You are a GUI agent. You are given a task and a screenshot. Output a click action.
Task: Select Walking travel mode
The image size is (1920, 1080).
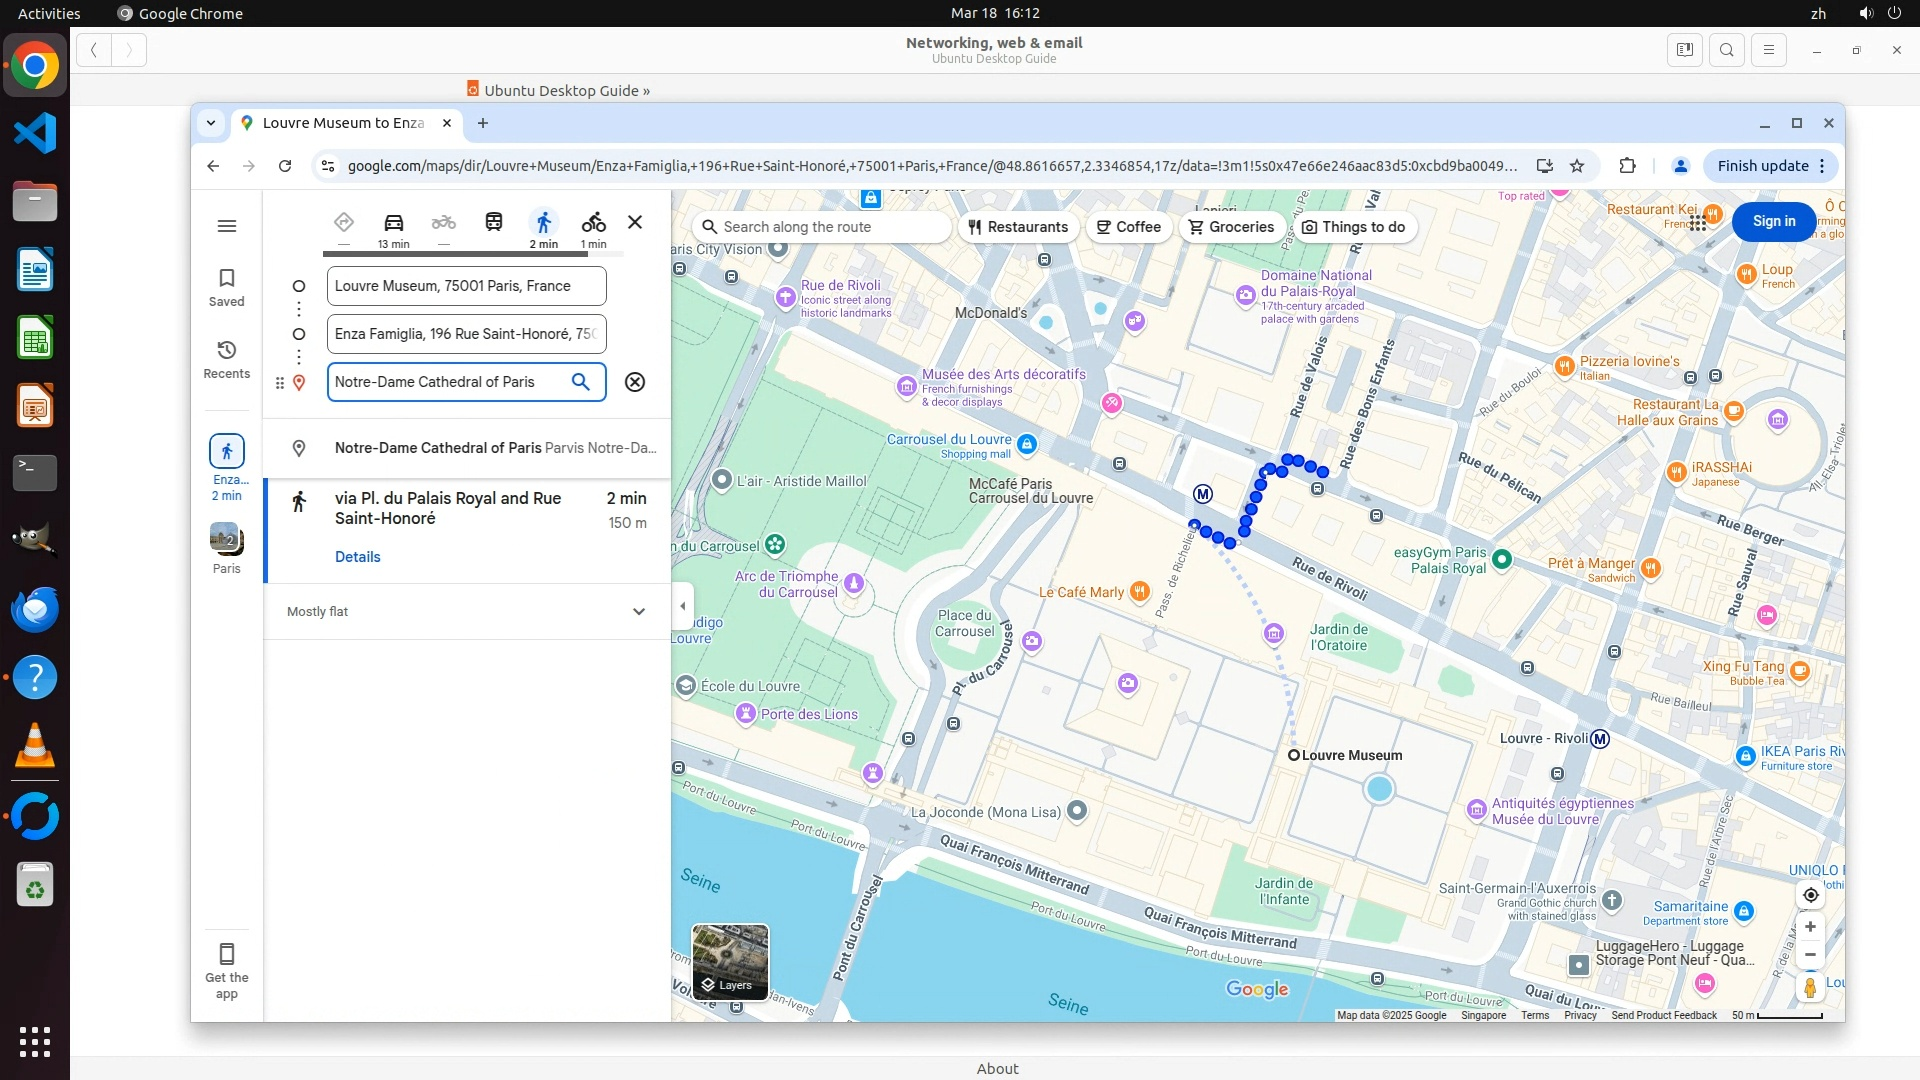click(x=543, y=222)
